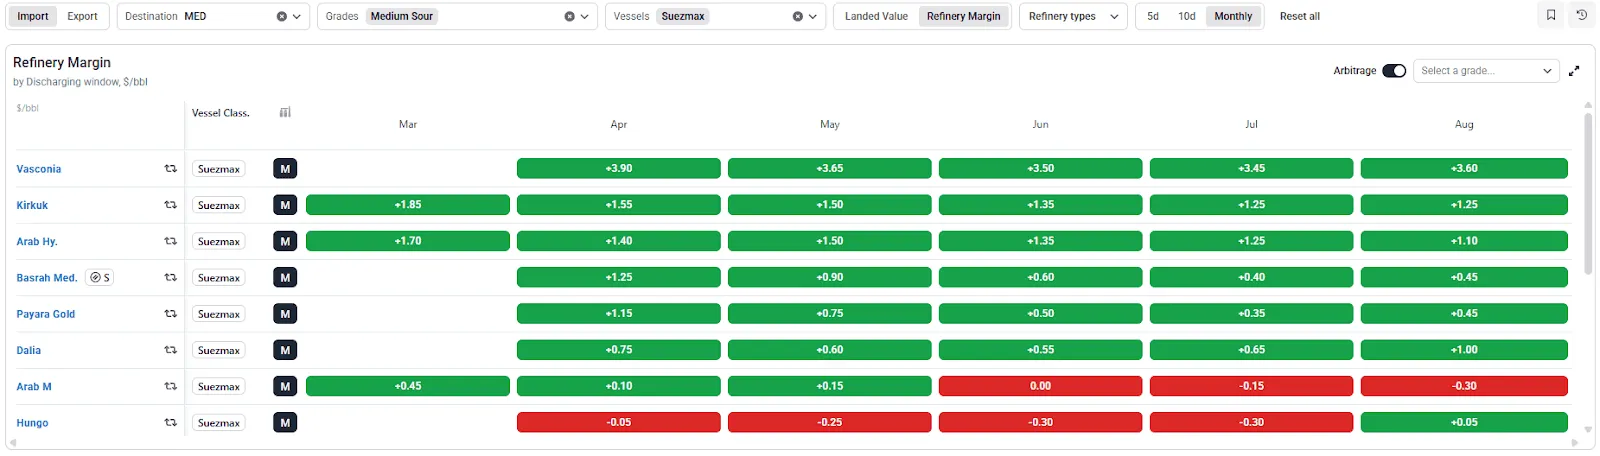Open Suezmax vessel class for Hungo
Image resolution: width=1600 pixels, height=456 pixels.
pyautogui.click(x=219, y=423)
